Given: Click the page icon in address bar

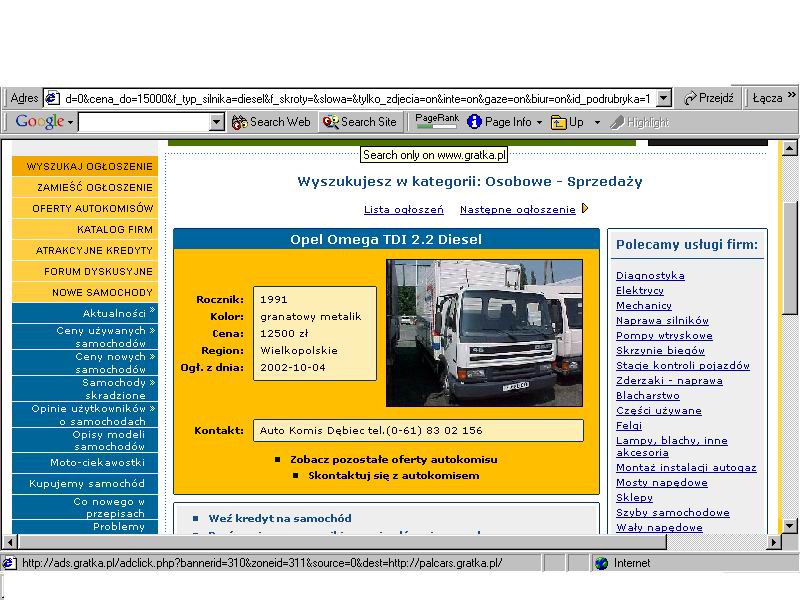Looking at the screenshot, I should [x=52, y=98].
